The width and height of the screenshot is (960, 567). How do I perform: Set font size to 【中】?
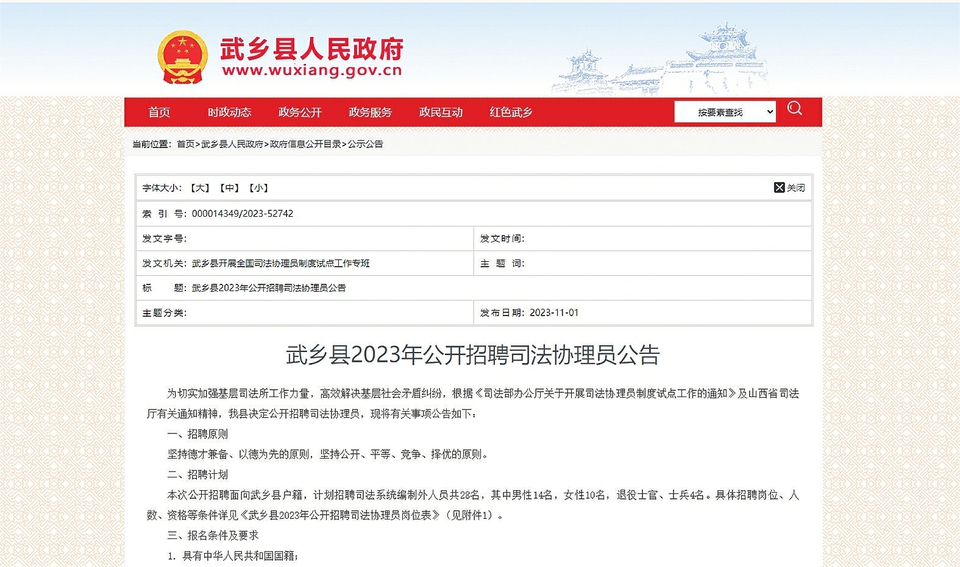pos(230,188)
